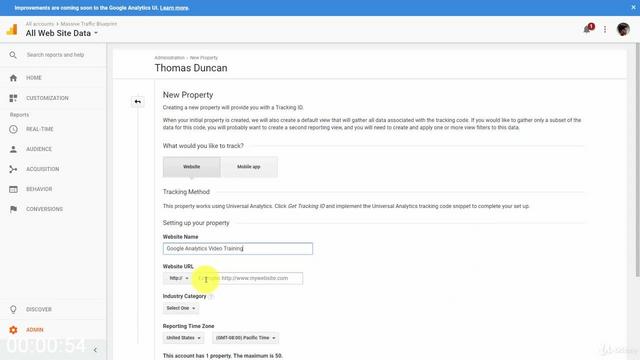The height and width of the screenshot is (360, 640).
Task: Click the Admin gear icon
Action: point(13,329)
